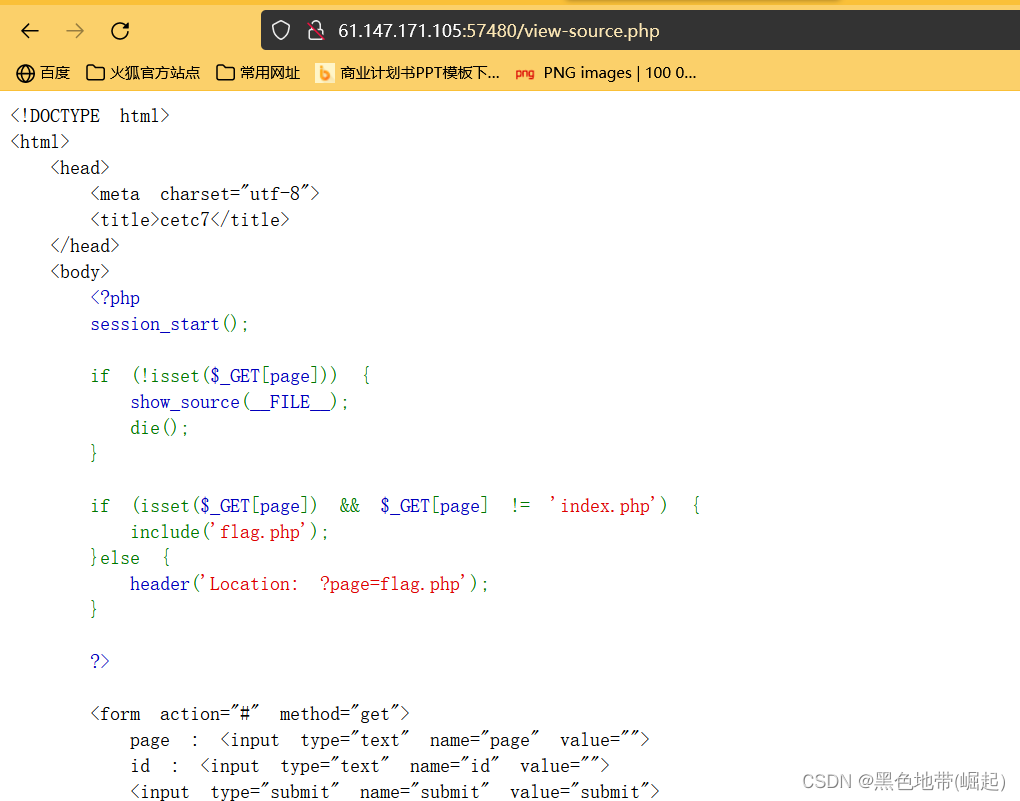Image resolution: width=1020 pixels, height=801 pixels.
Task: Reload the current page
Action: (x=120, y=31)
